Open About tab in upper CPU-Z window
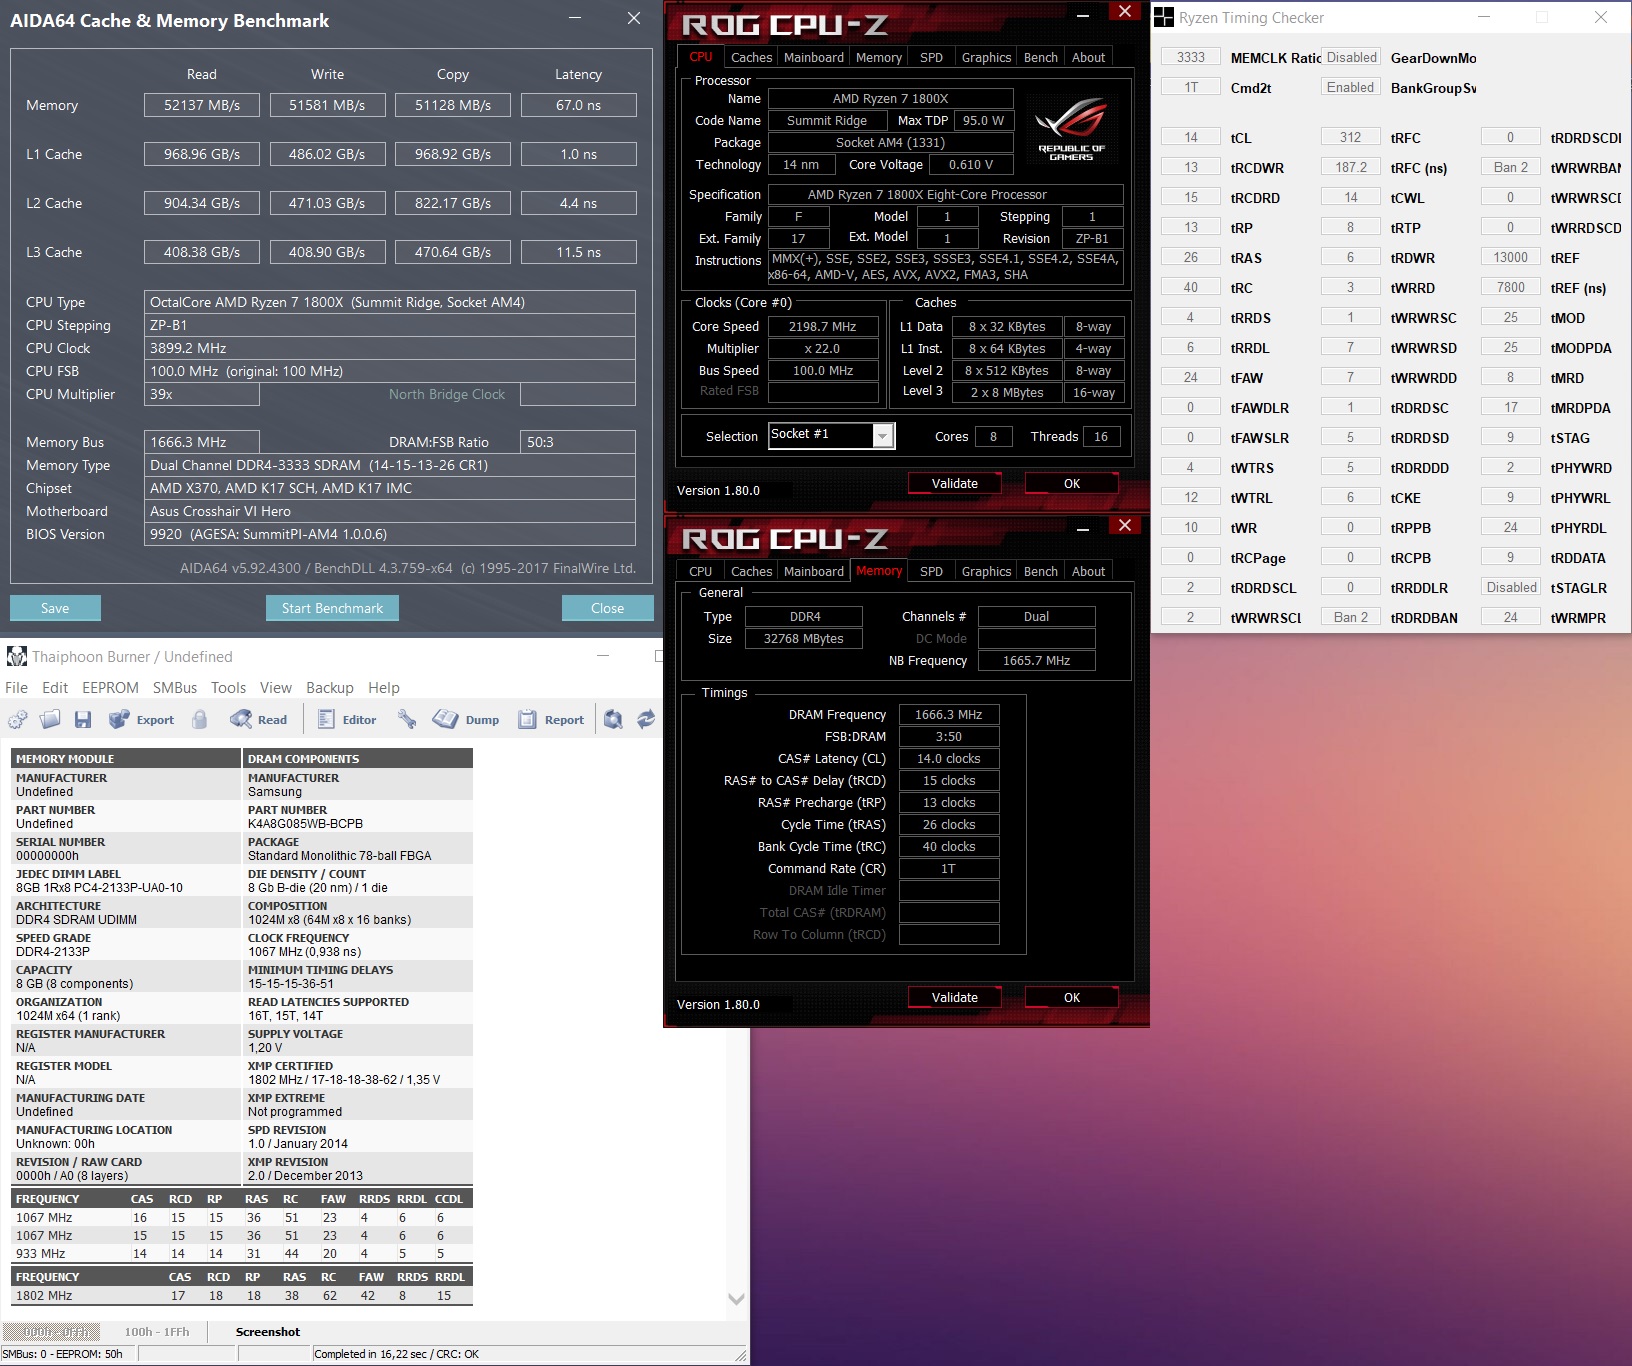 [1088, 57]
